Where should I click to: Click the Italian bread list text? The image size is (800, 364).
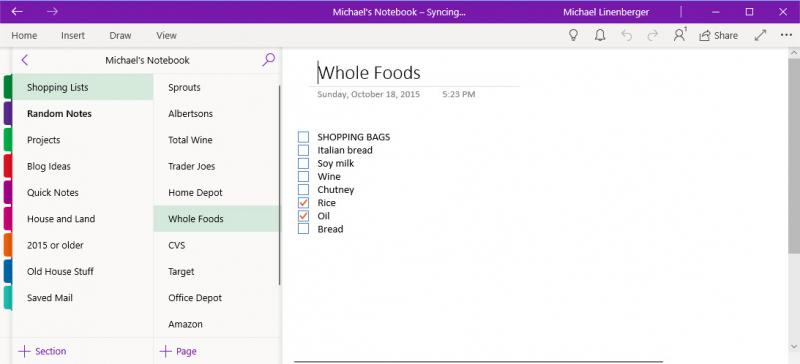point(345,150)
